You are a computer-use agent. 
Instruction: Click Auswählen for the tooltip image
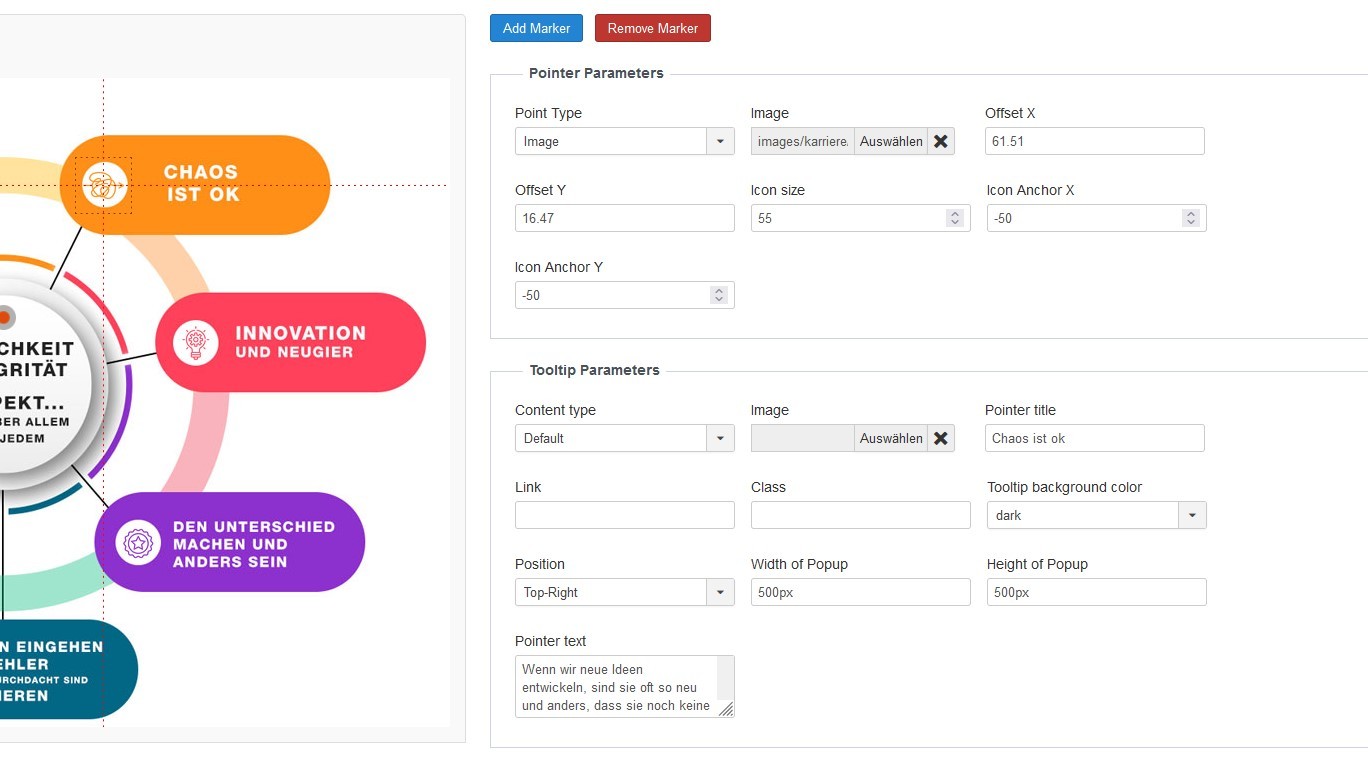890,439
